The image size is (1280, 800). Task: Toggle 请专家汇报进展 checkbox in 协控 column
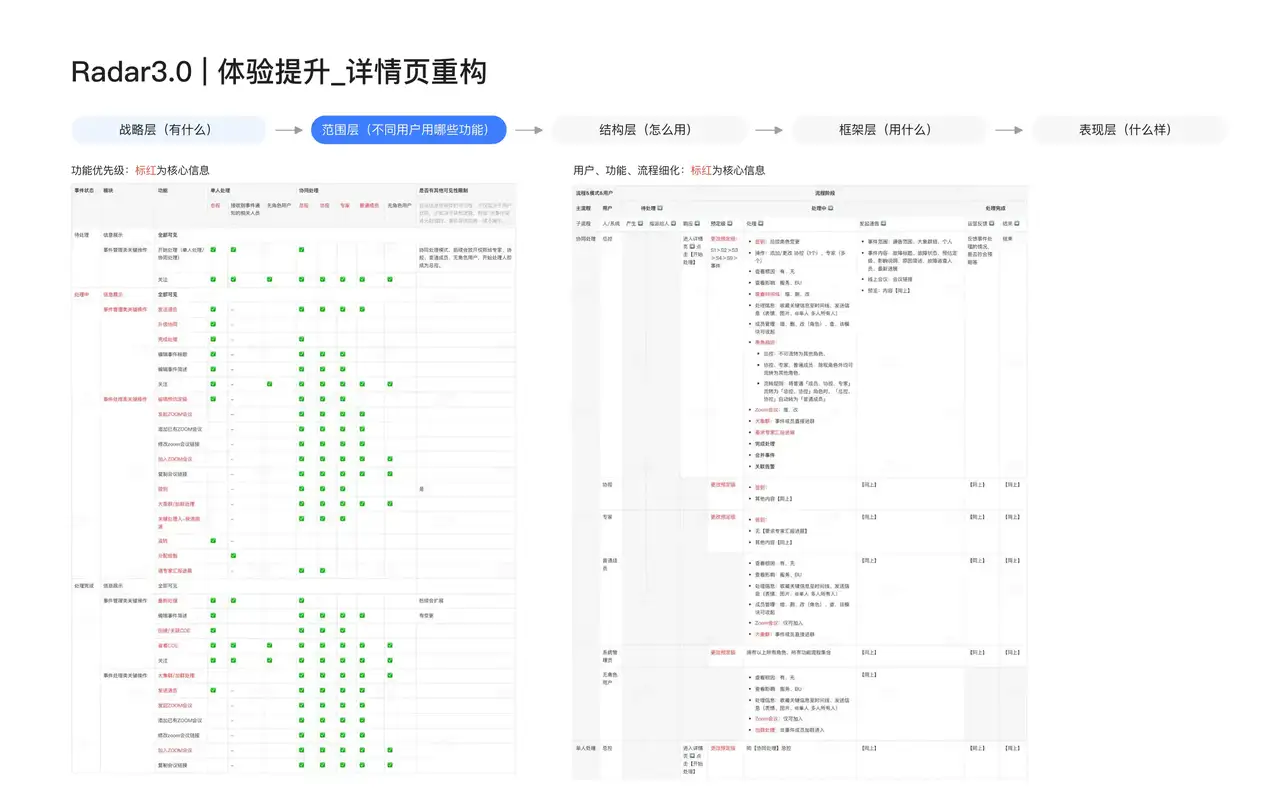(x=322, y=570)
